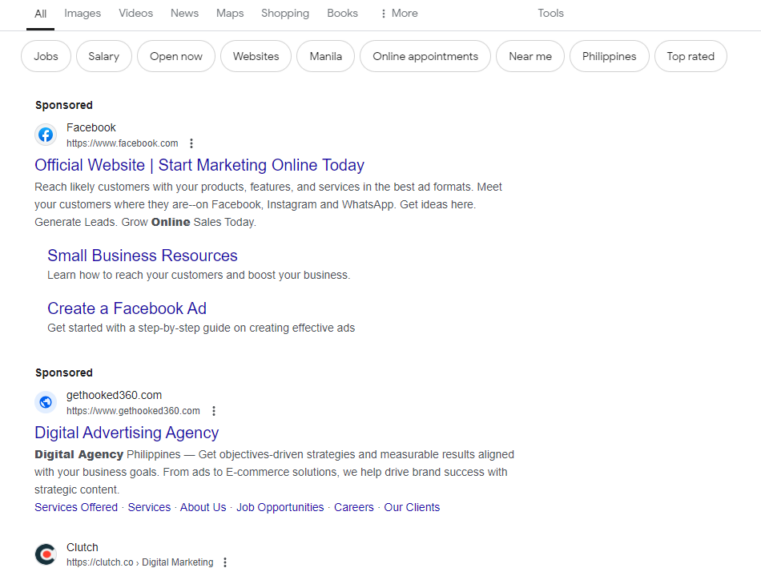Viewport: 761px width, 572px height.
Task: Choose the Philippines filter chip
Action: [609, 56]
